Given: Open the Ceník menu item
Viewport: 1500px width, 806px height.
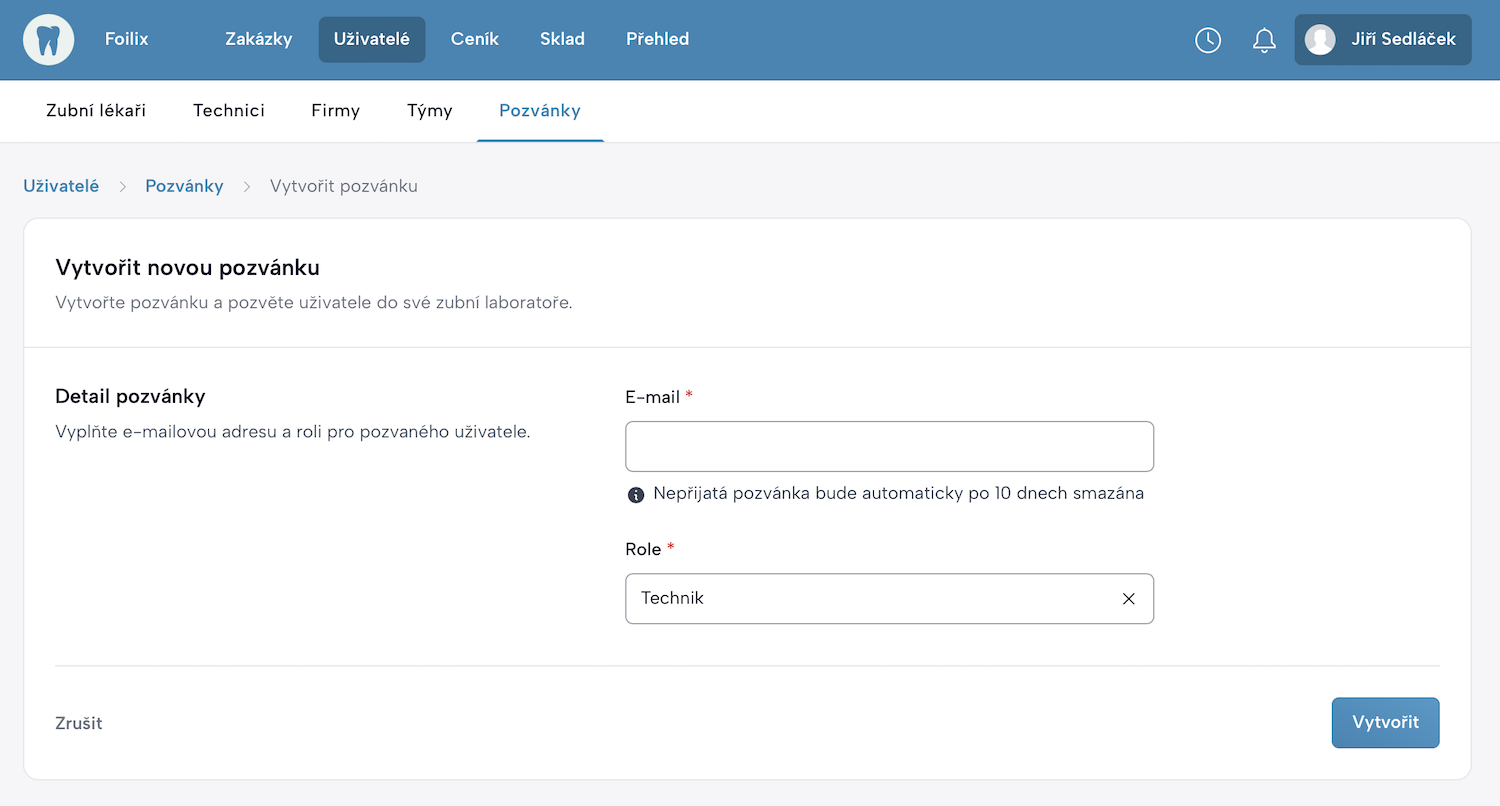Looking at the screenshot, I should (475, 40).
